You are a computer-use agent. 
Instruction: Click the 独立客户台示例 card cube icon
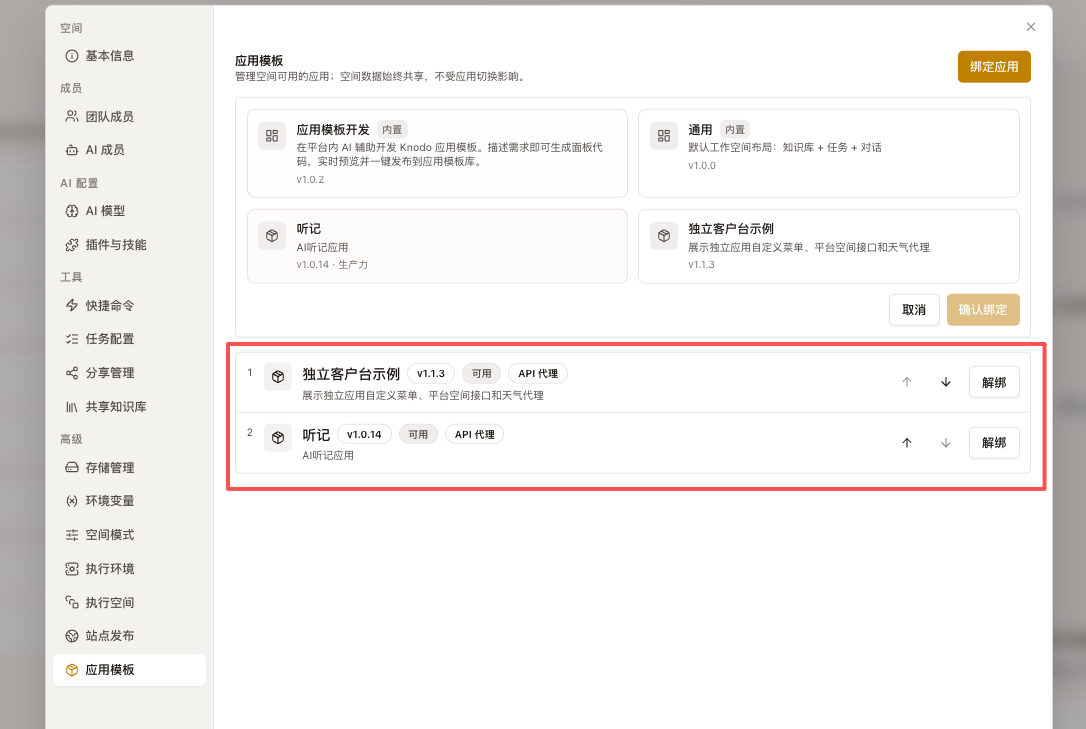coord(664,235)
